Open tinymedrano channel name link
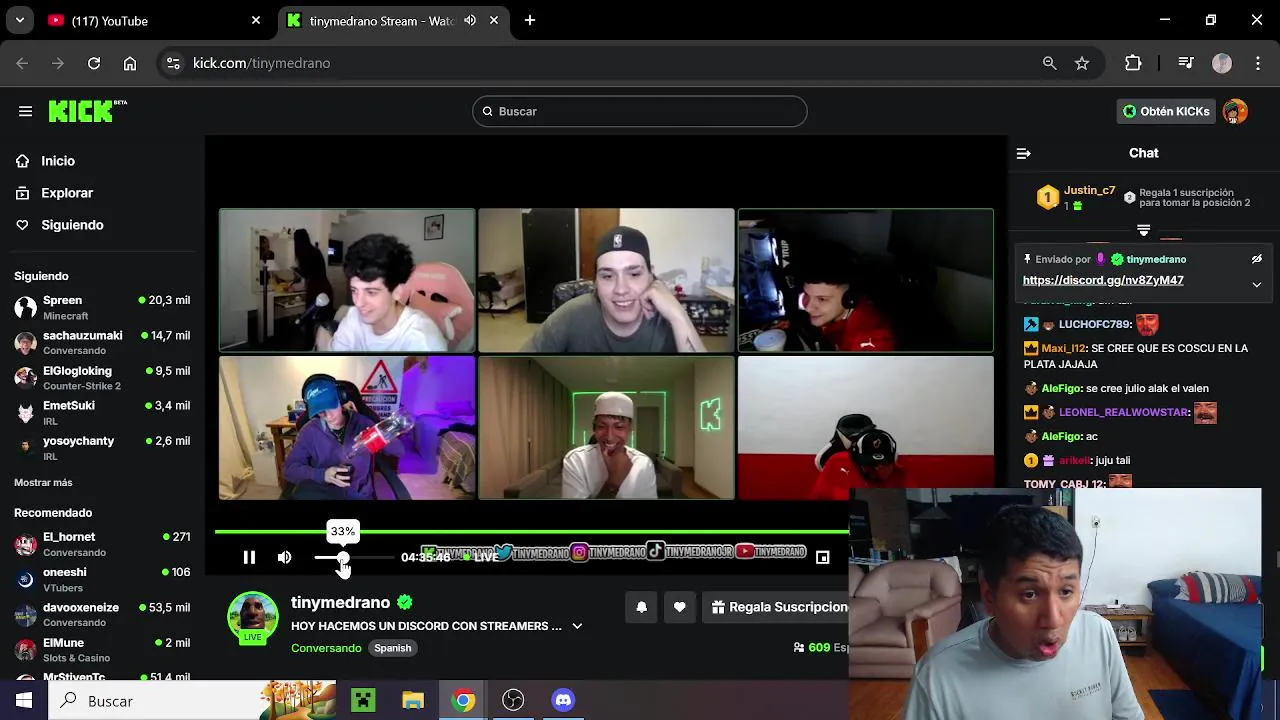Viewport: 1280px width, 720px height. pos(340,602)
